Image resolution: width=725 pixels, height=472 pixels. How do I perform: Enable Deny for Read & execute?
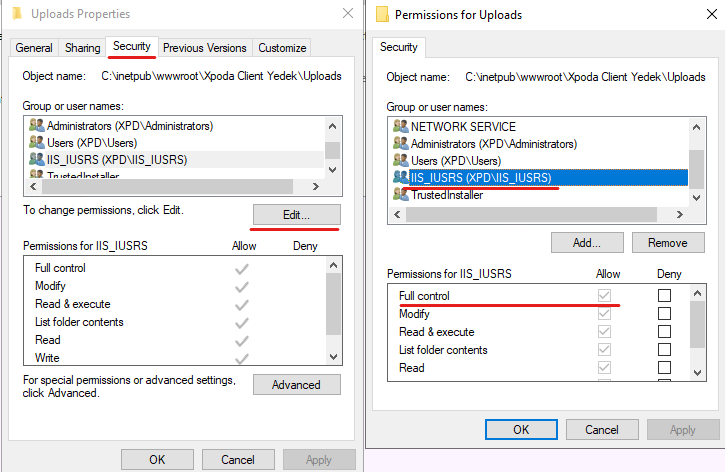[x=664, y=331]
